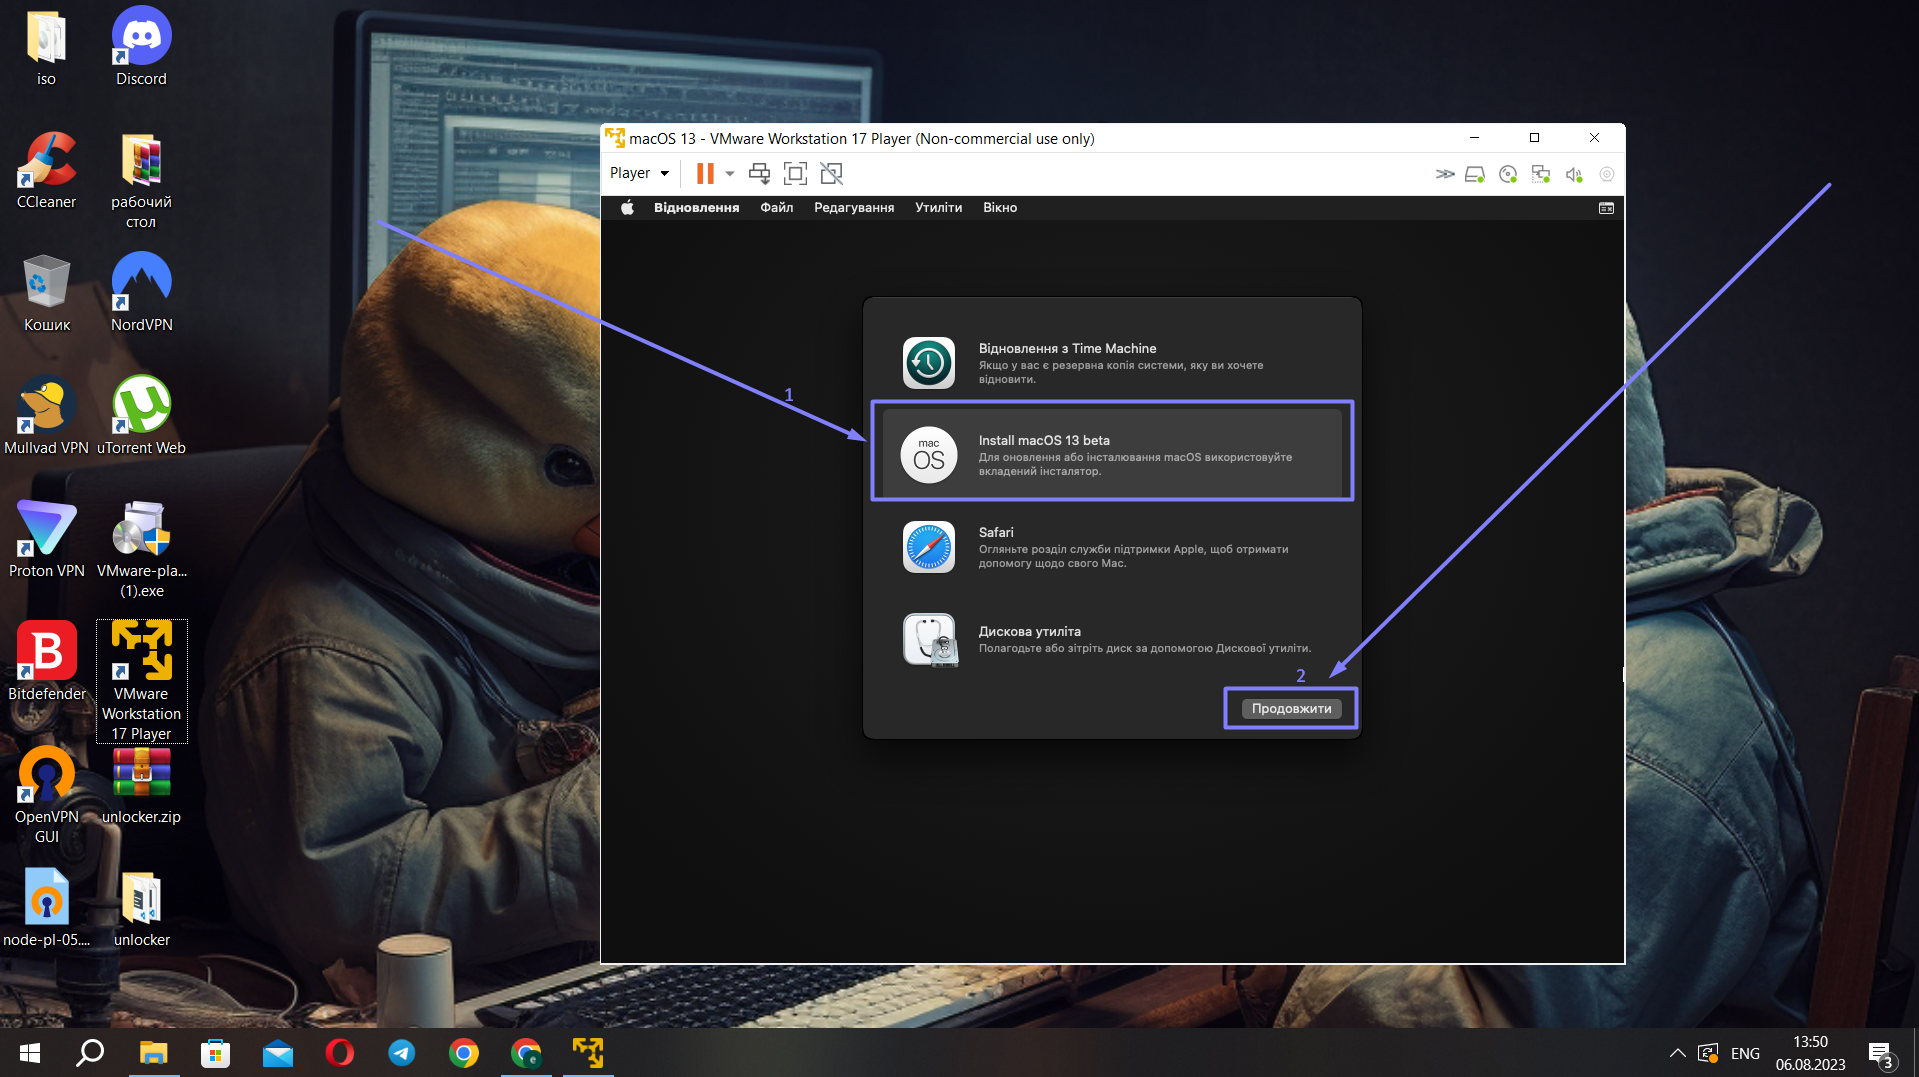Image resolution: width=1919 pixels, height=1077 pixels.
Task: Click the hard disk device icon
Action: click(x=1475, y=174)
